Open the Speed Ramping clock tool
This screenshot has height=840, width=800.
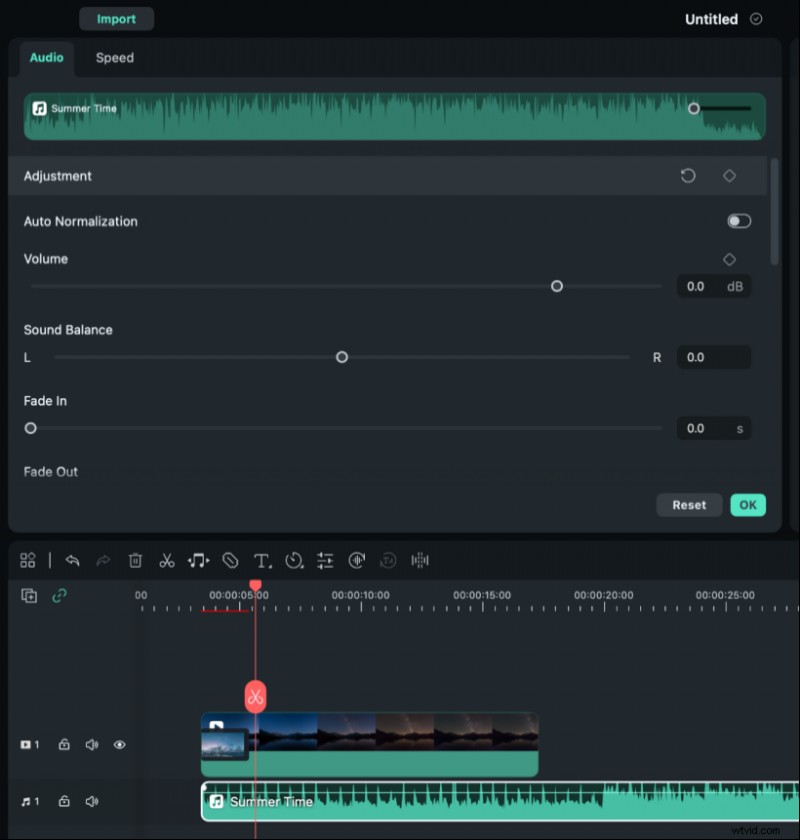(x=294, y=560)
